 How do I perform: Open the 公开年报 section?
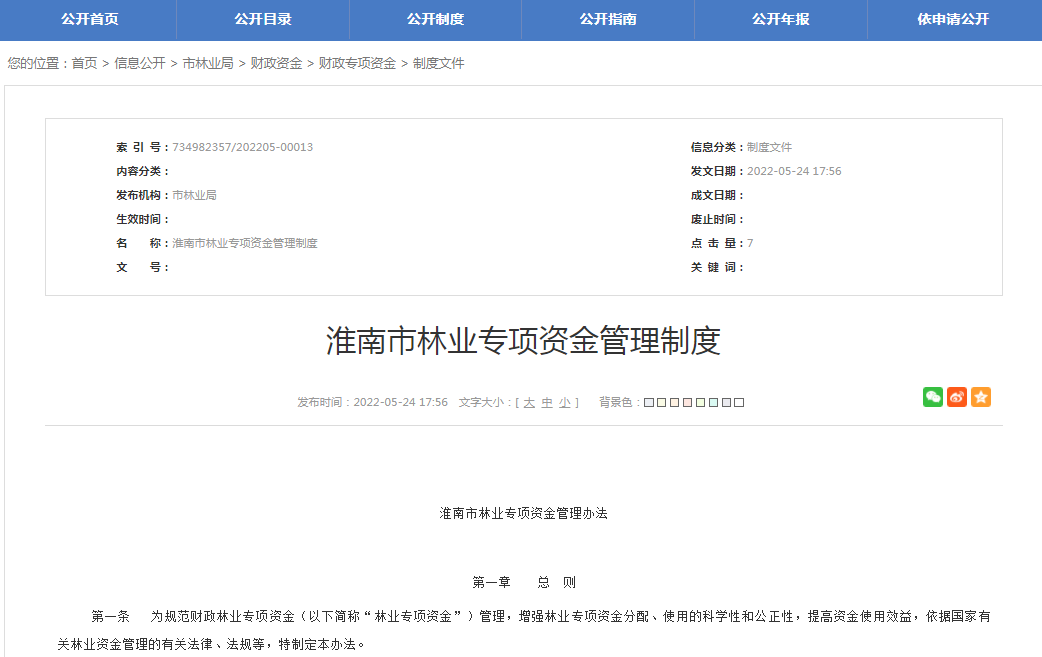(x=781, y=19)
